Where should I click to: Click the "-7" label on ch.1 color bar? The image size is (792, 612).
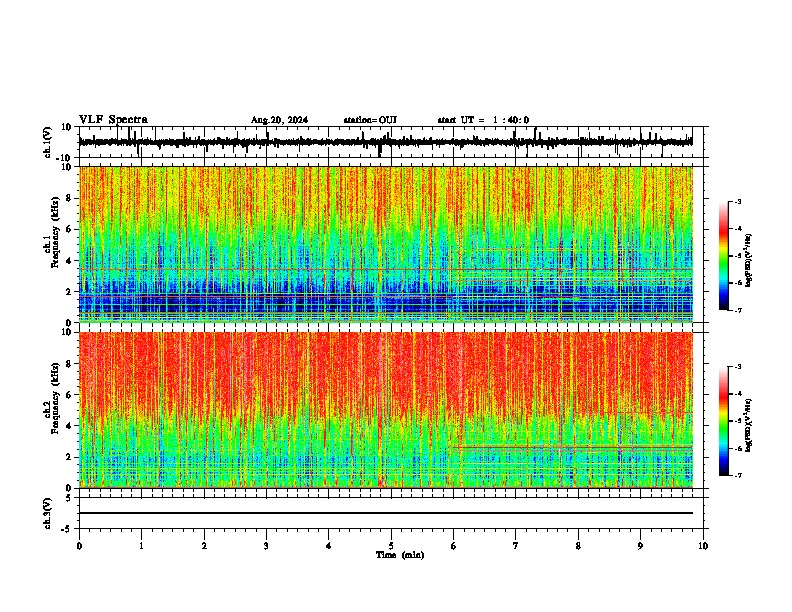coord(737,310)
